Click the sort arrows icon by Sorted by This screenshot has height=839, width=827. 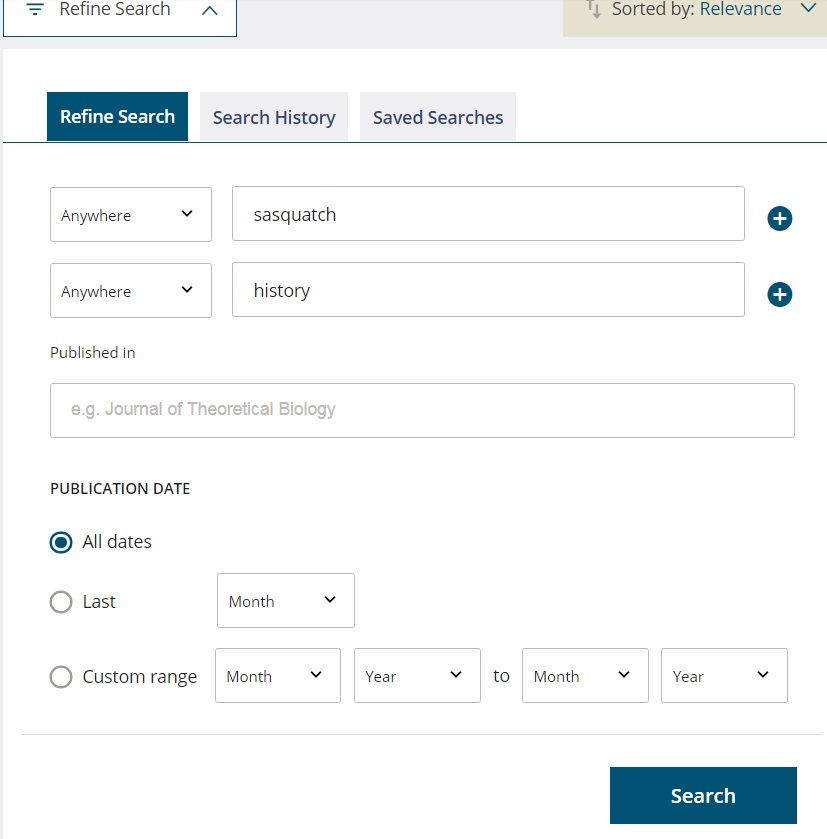coord(594,10)
